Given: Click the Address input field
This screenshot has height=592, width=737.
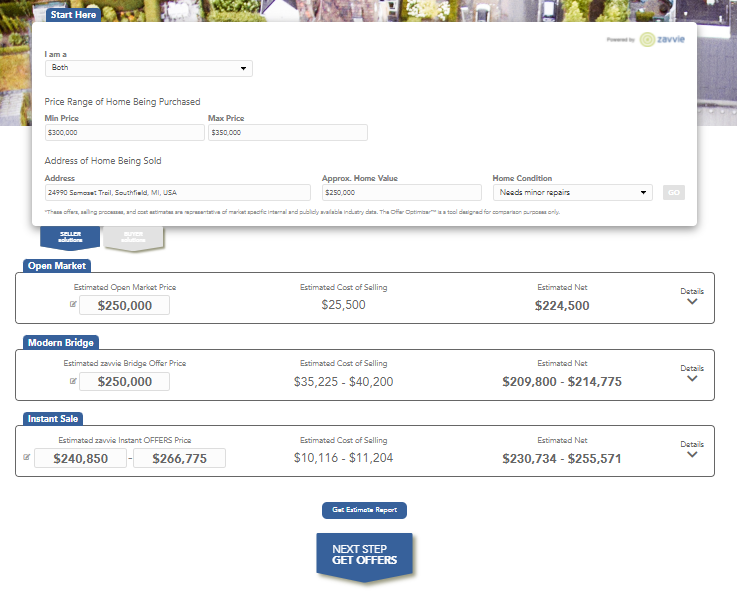Looking at the screenshot, I should click(x=178, y=193).
